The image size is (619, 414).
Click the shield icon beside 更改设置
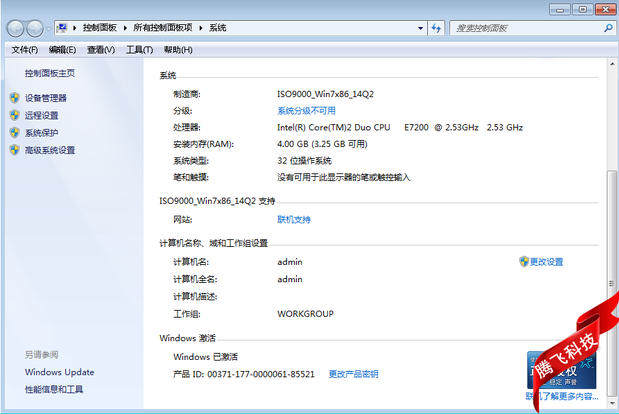pyautogui.click(x=523, y=261)
